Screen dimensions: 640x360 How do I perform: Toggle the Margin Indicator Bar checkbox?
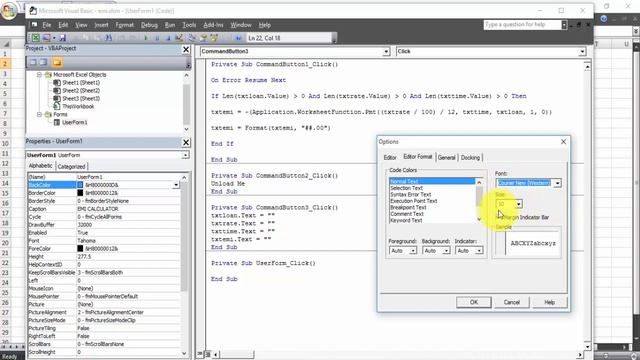coord(498,217)
